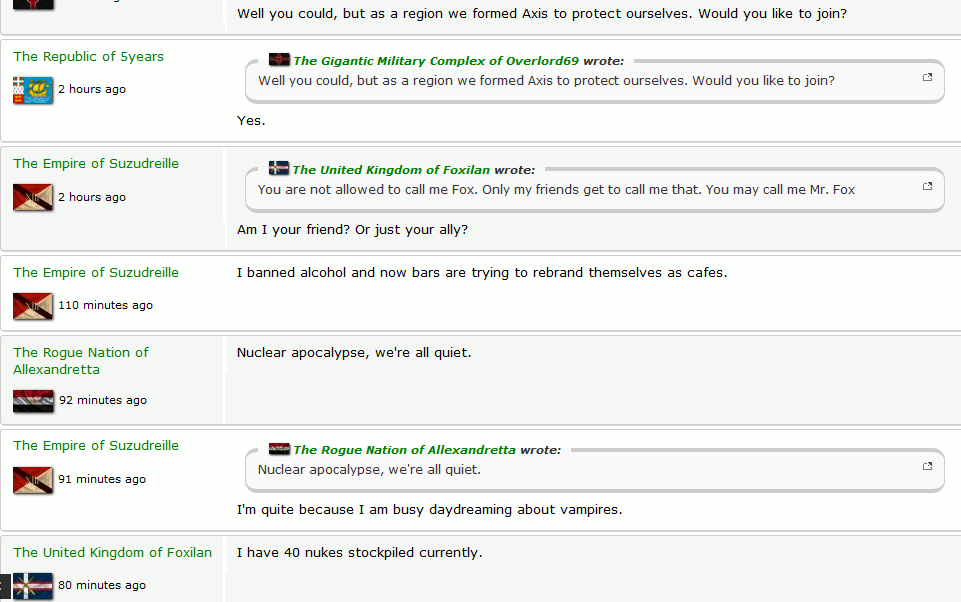Image resolution: width=961 pixels, height=602 pixels.
Task: Click small Foxilan flag in quote header
Action: (x=279, y=169)
